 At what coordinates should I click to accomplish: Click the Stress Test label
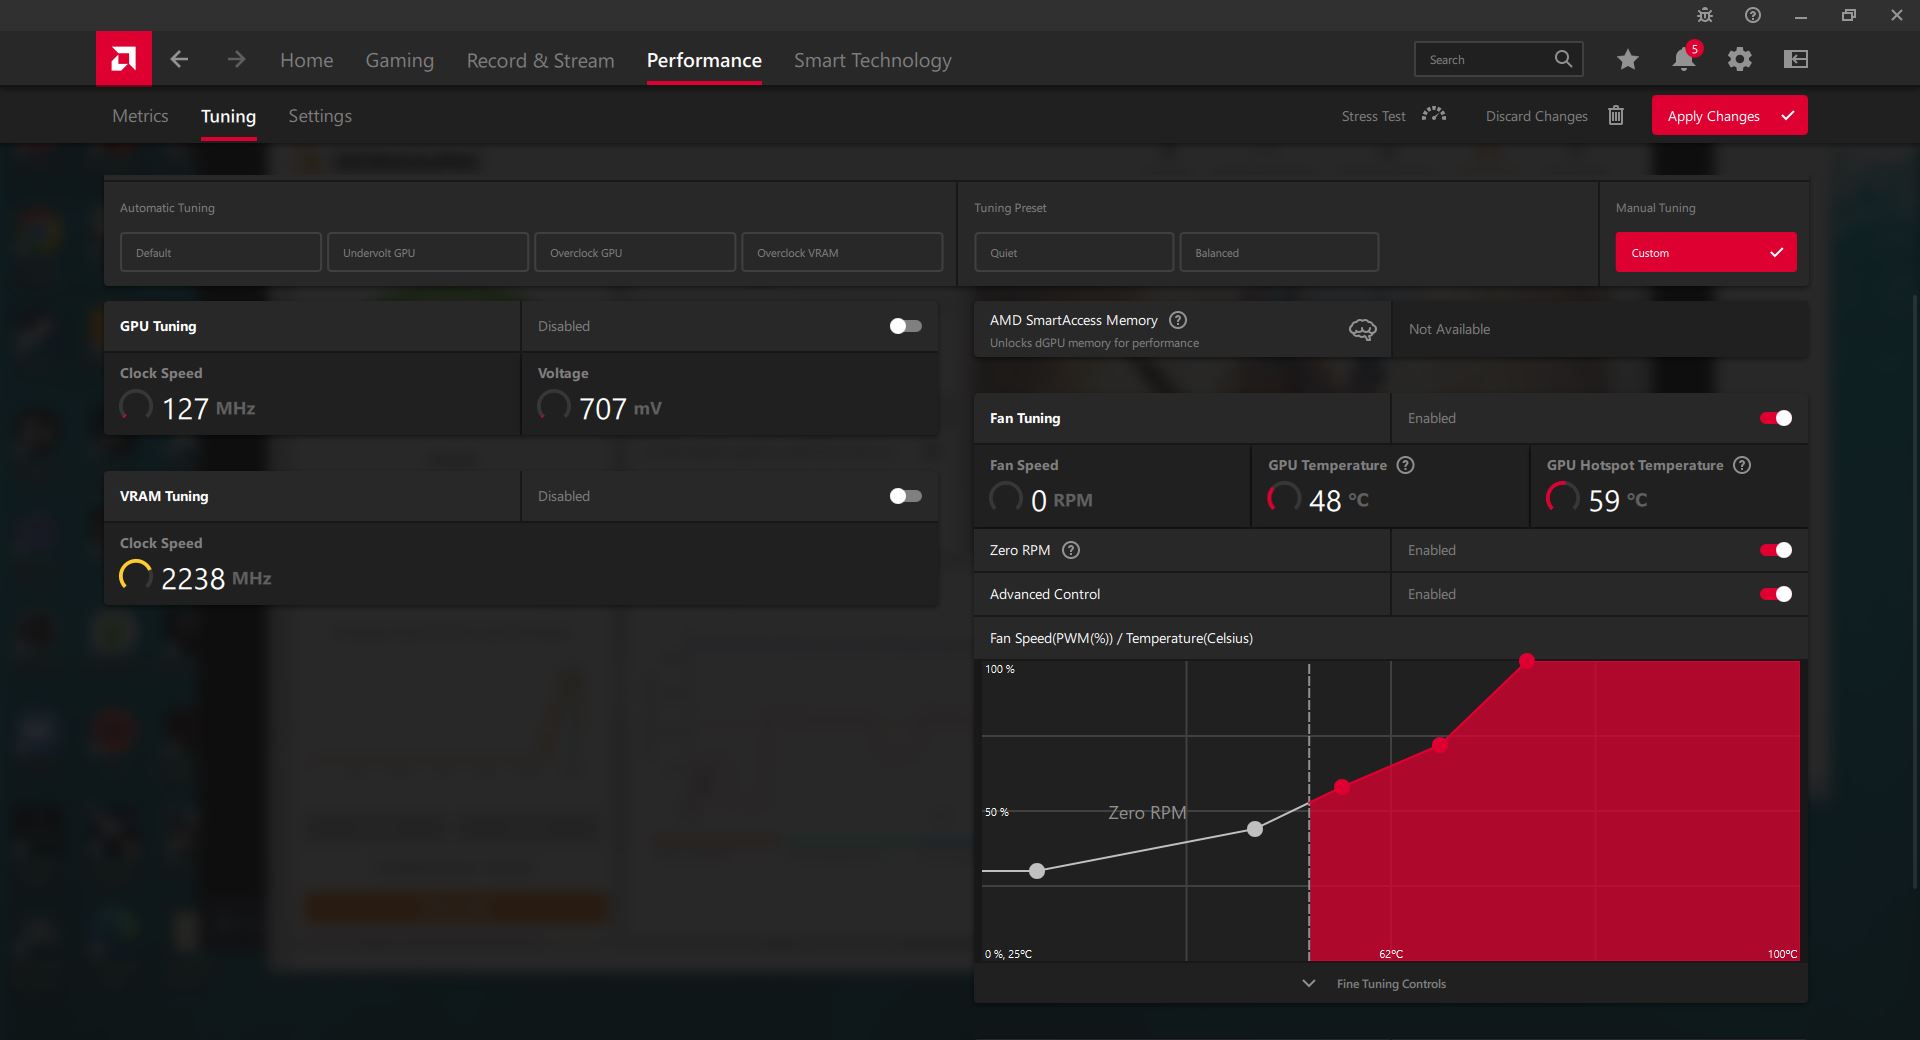(x=1373, y=116)
